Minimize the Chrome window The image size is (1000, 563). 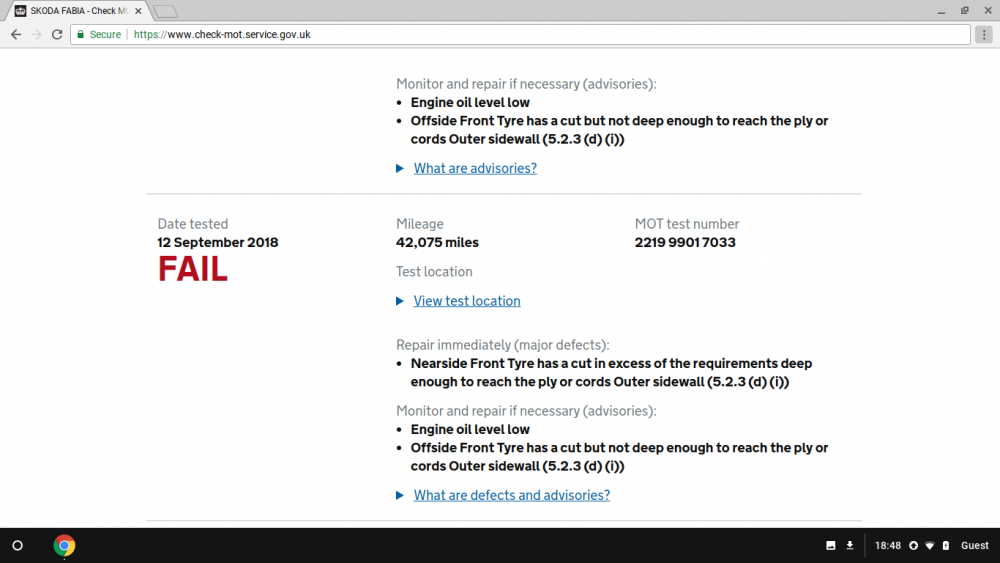941,11
